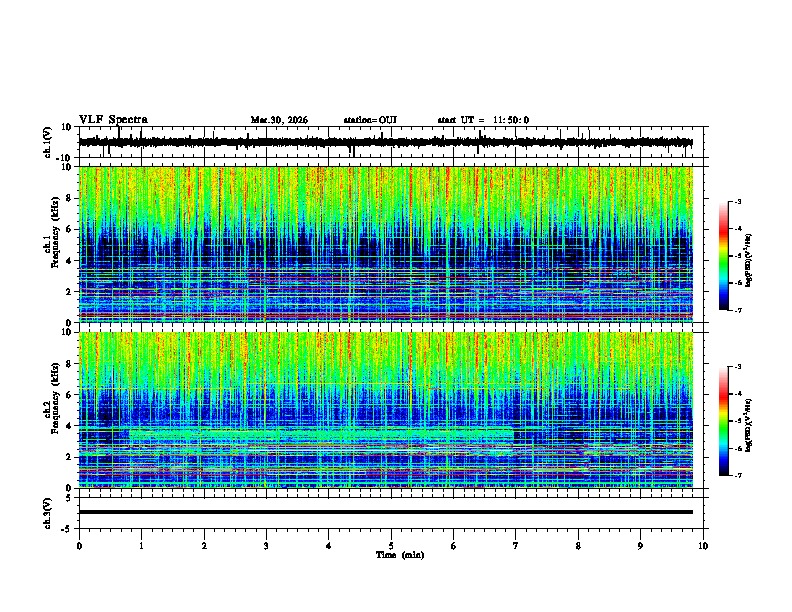
Task: Click the ch.1 spectrogram "2" kHz tick label
Action: pyautogui.click(x=69, y=291)
